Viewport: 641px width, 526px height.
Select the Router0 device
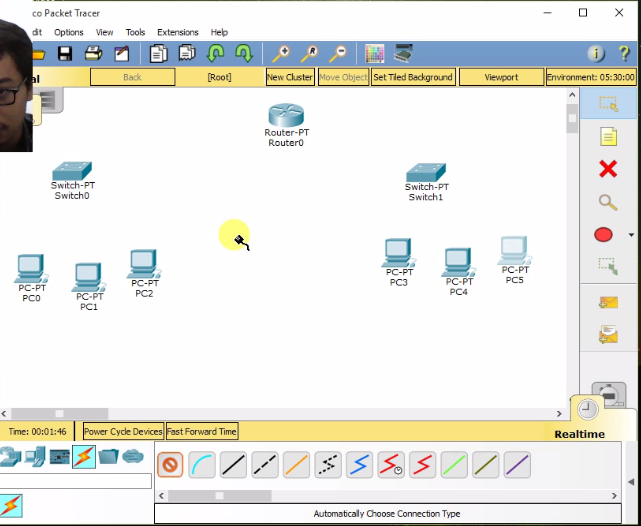(286, 116)
